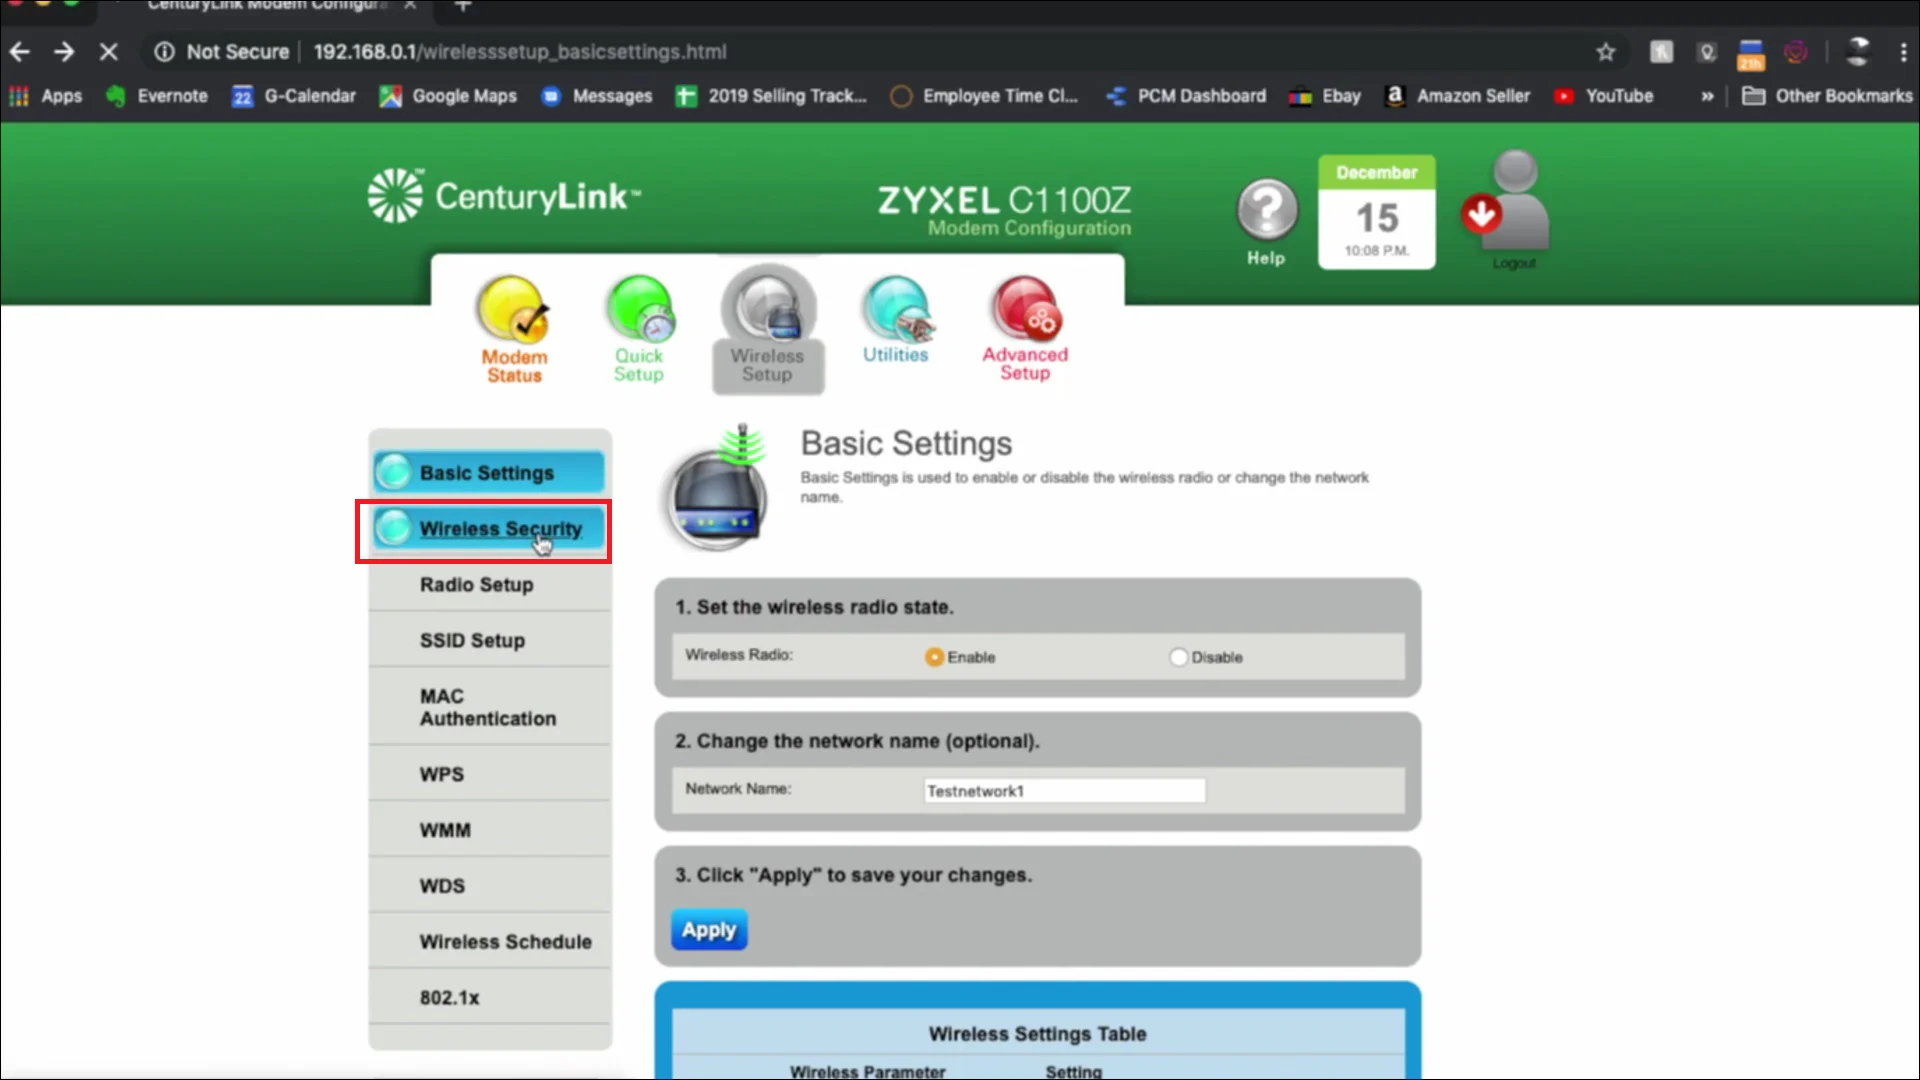
Task: Click the Network Name input field
Action: (x=1064, y=791)
